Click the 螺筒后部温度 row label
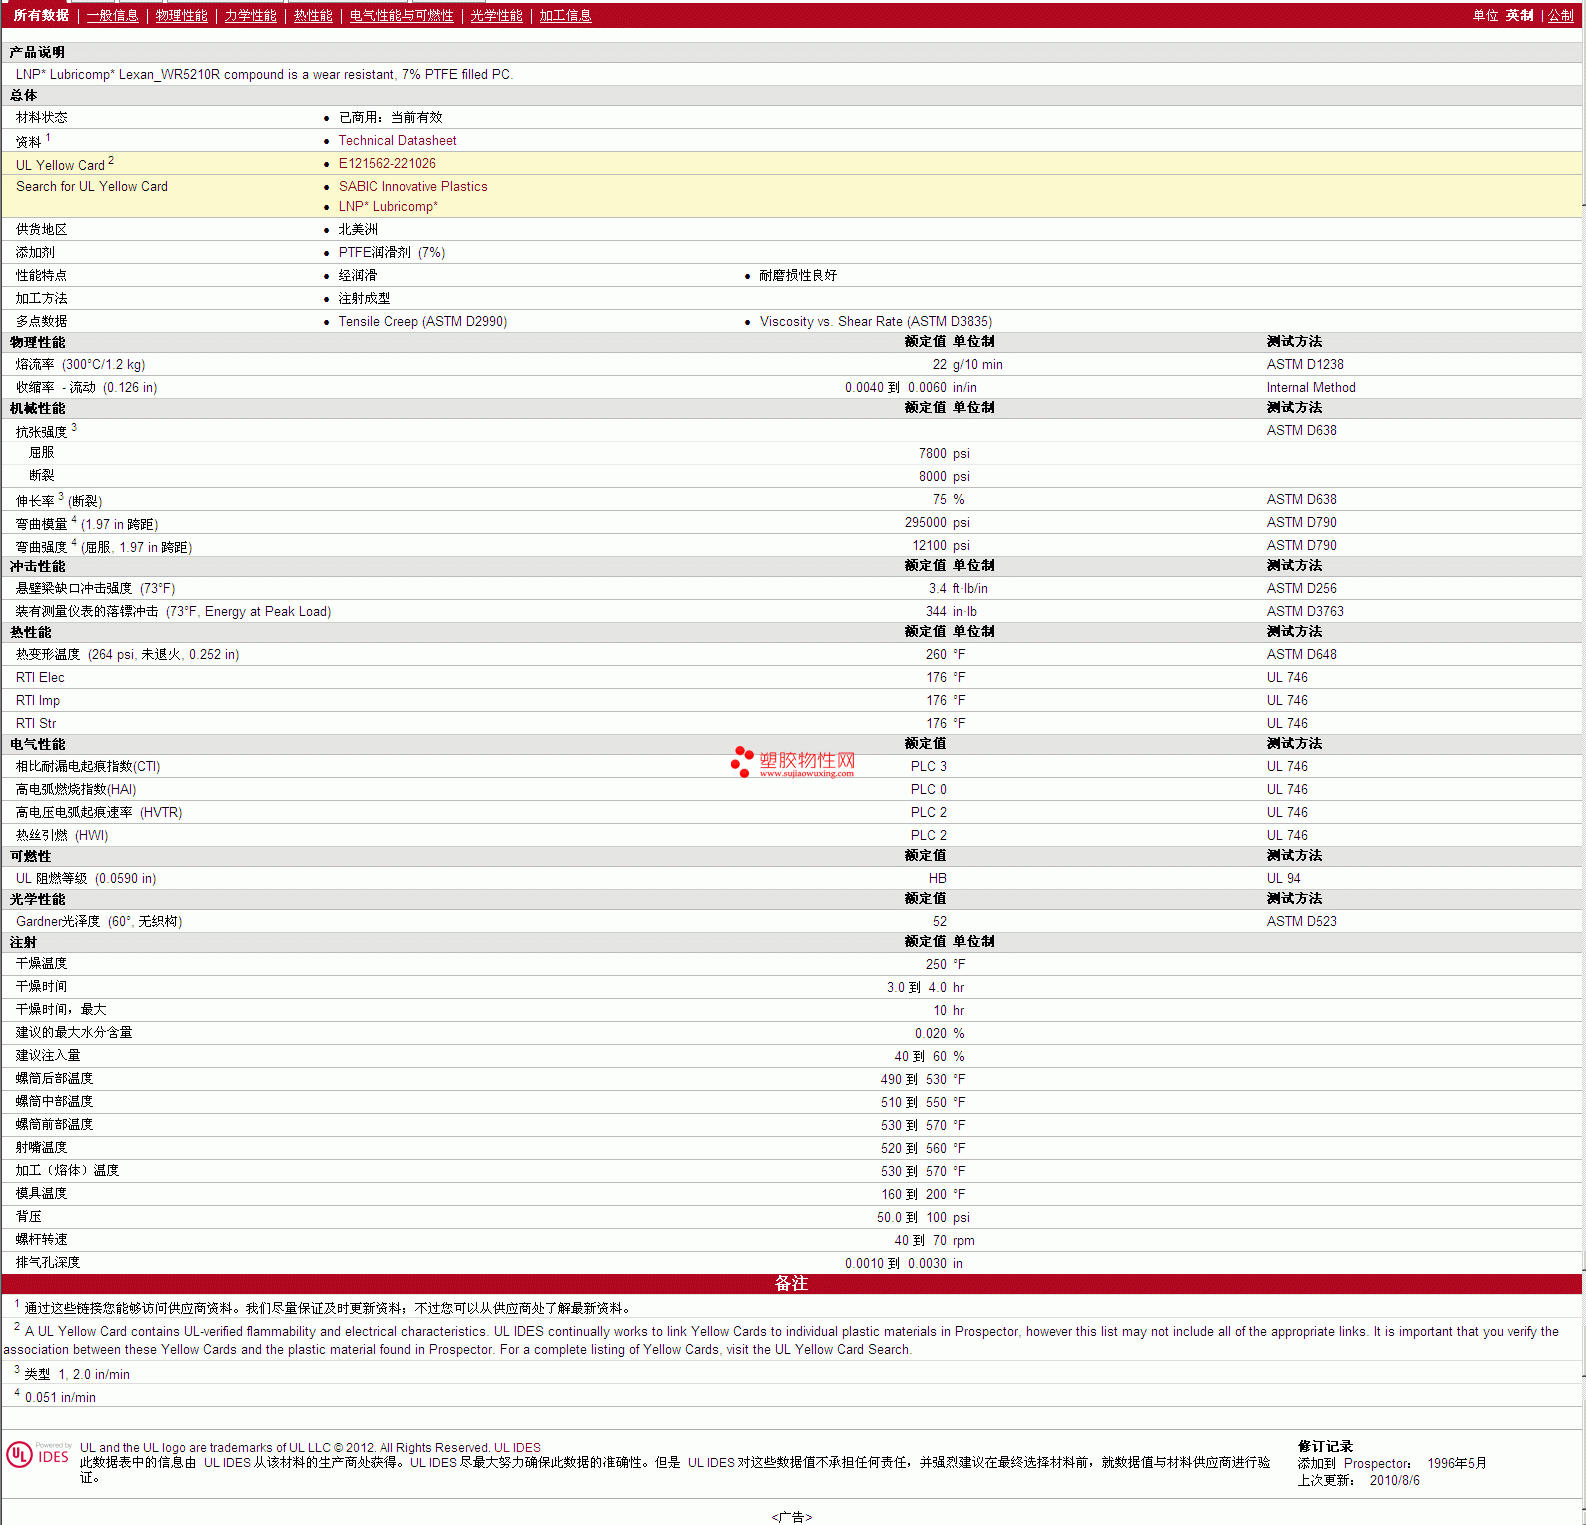Image resolution: width=1586 pixels, height=1525 pixels. [54, 1079]
